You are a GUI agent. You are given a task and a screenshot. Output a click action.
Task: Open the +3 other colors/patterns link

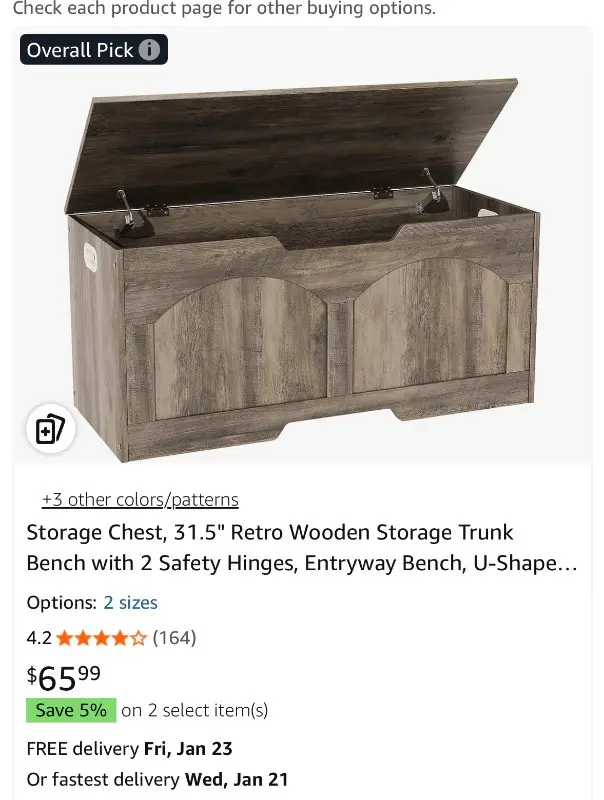(140, 499)
